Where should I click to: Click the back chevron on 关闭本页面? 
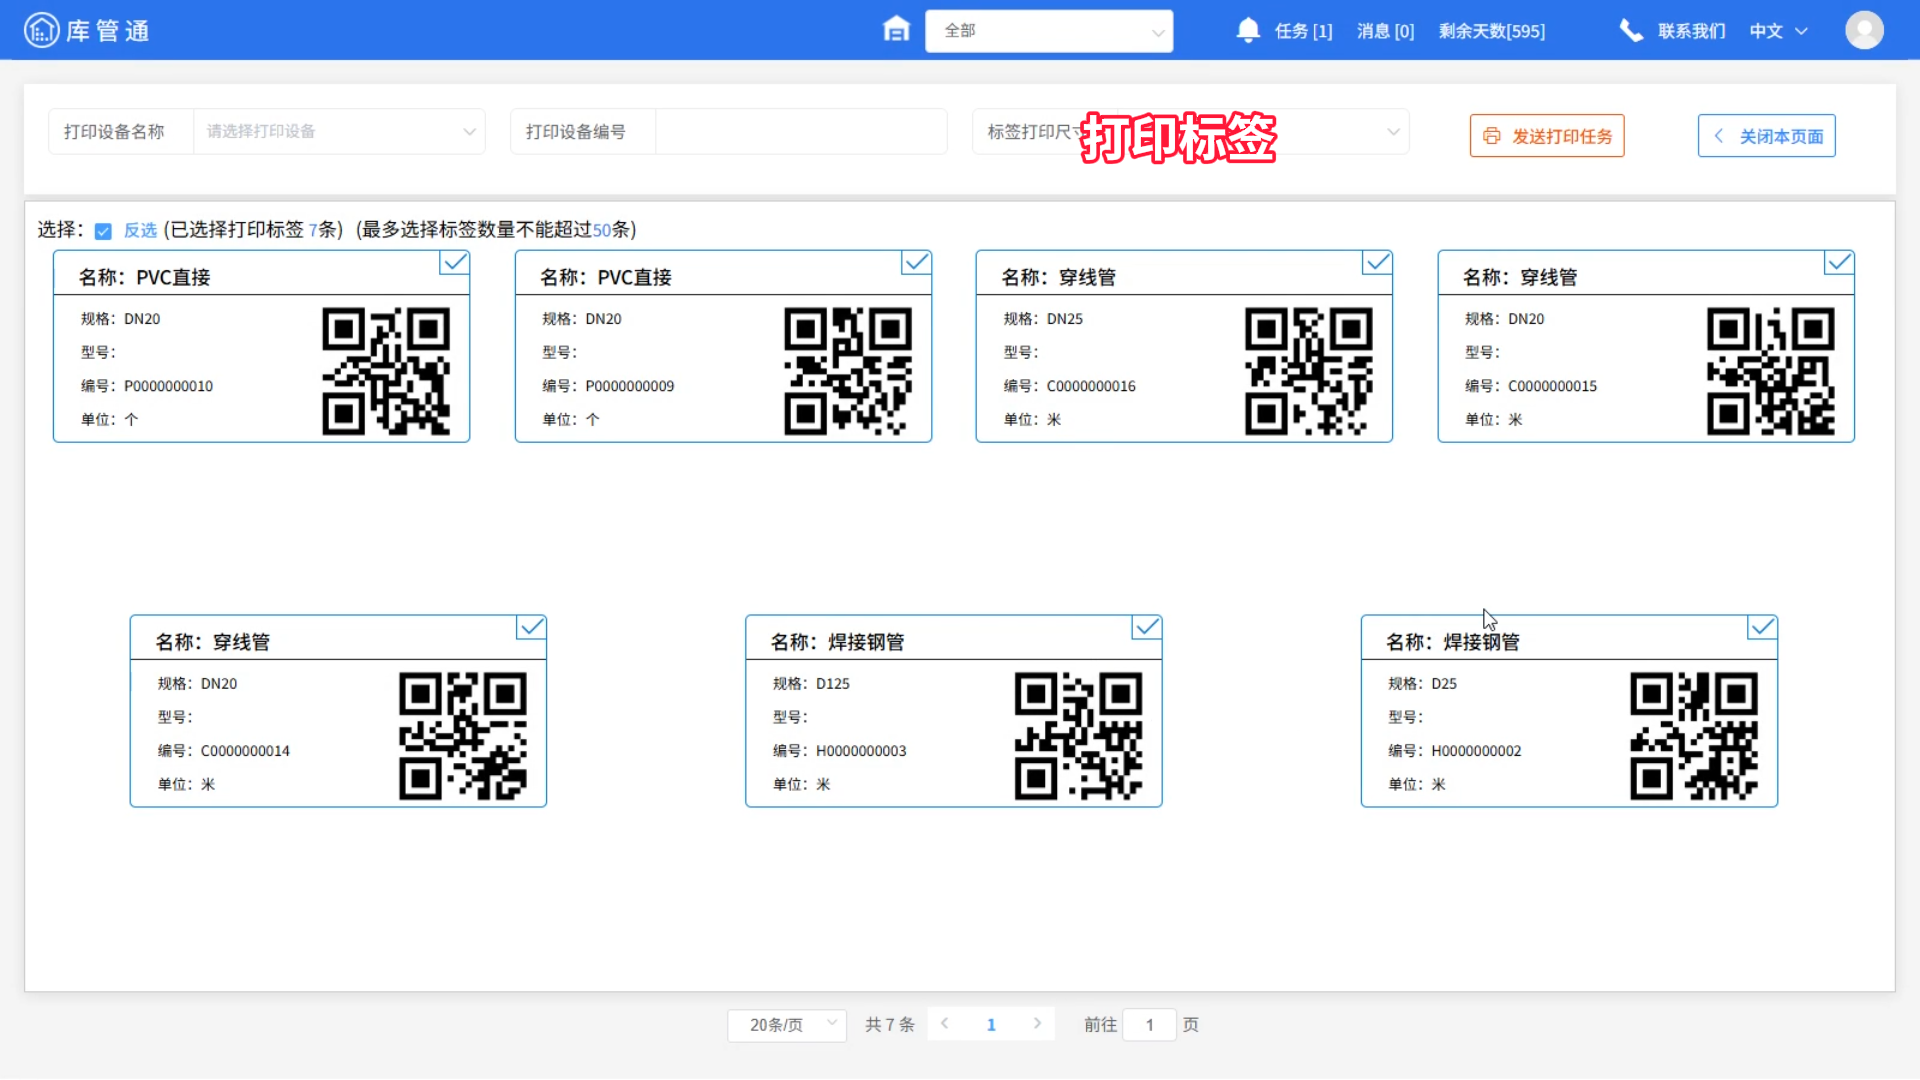tap(1718, 136)
